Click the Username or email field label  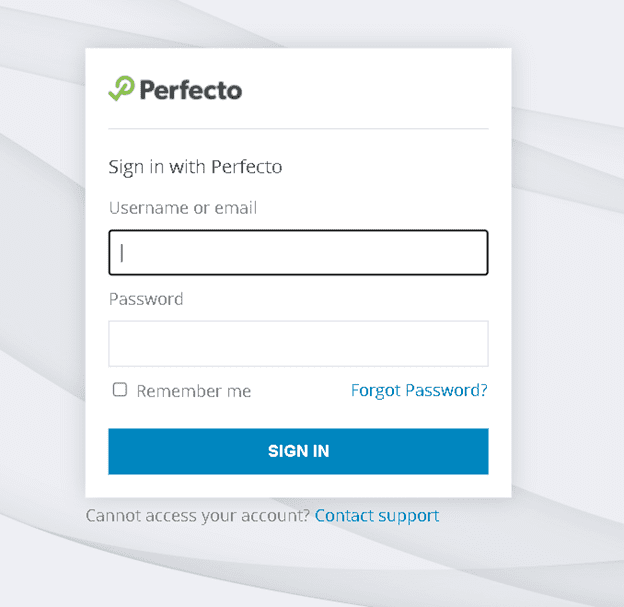click(183, 208)
